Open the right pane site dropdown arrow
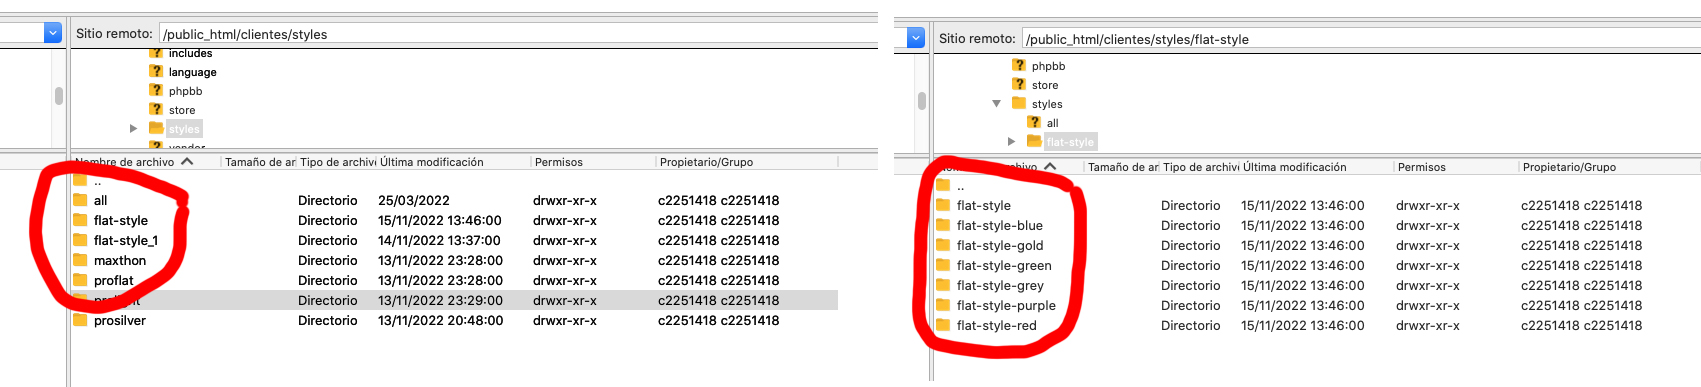The image size is (1701, 387). [916, 38]
